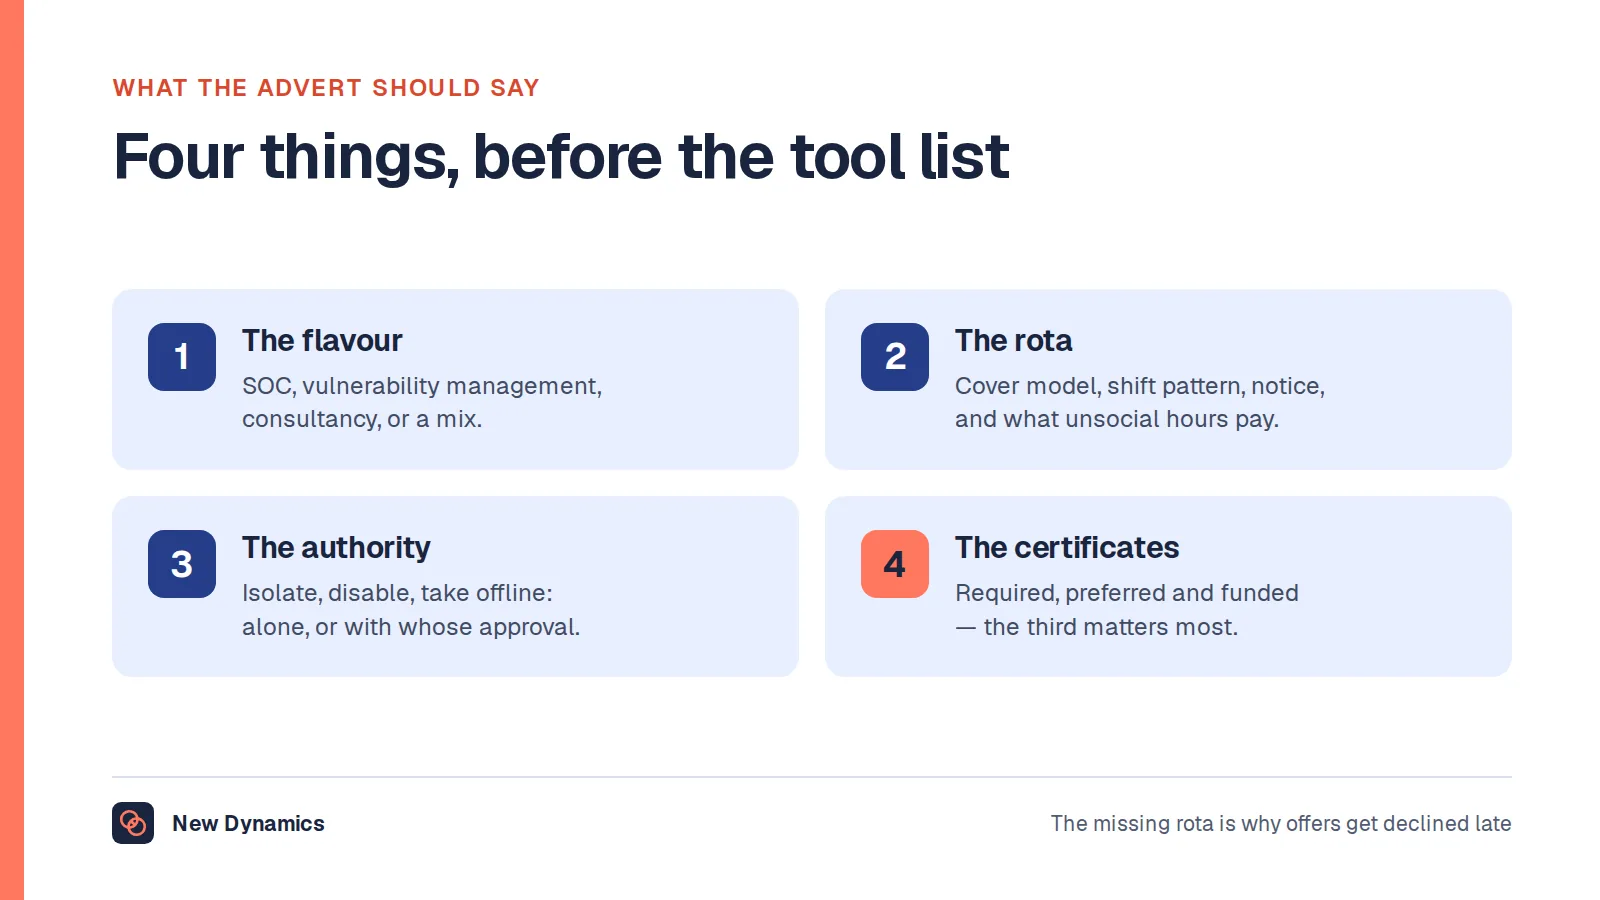
Task: Select the text 'Required, preferred and funded'
Action: pyautogui.click(x=1127, y=593)
